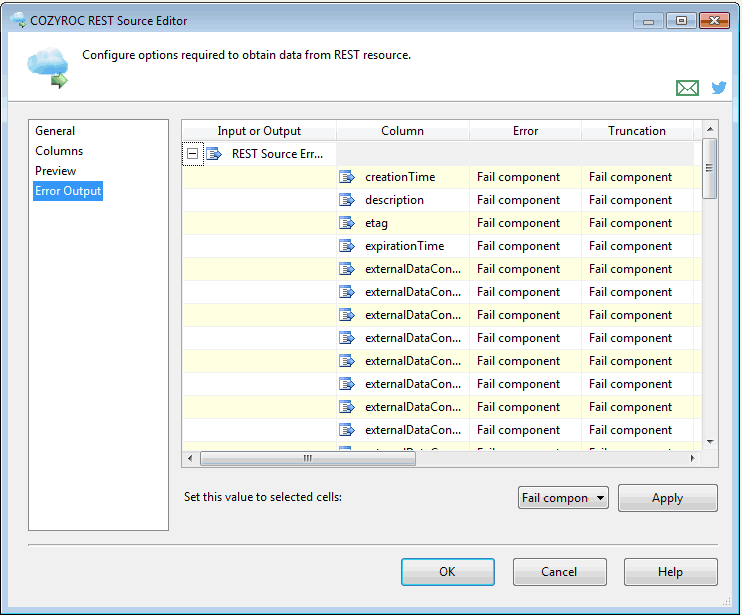742x615 pixels.
Task: Click the Input or Output header
Action: point(259,131)
